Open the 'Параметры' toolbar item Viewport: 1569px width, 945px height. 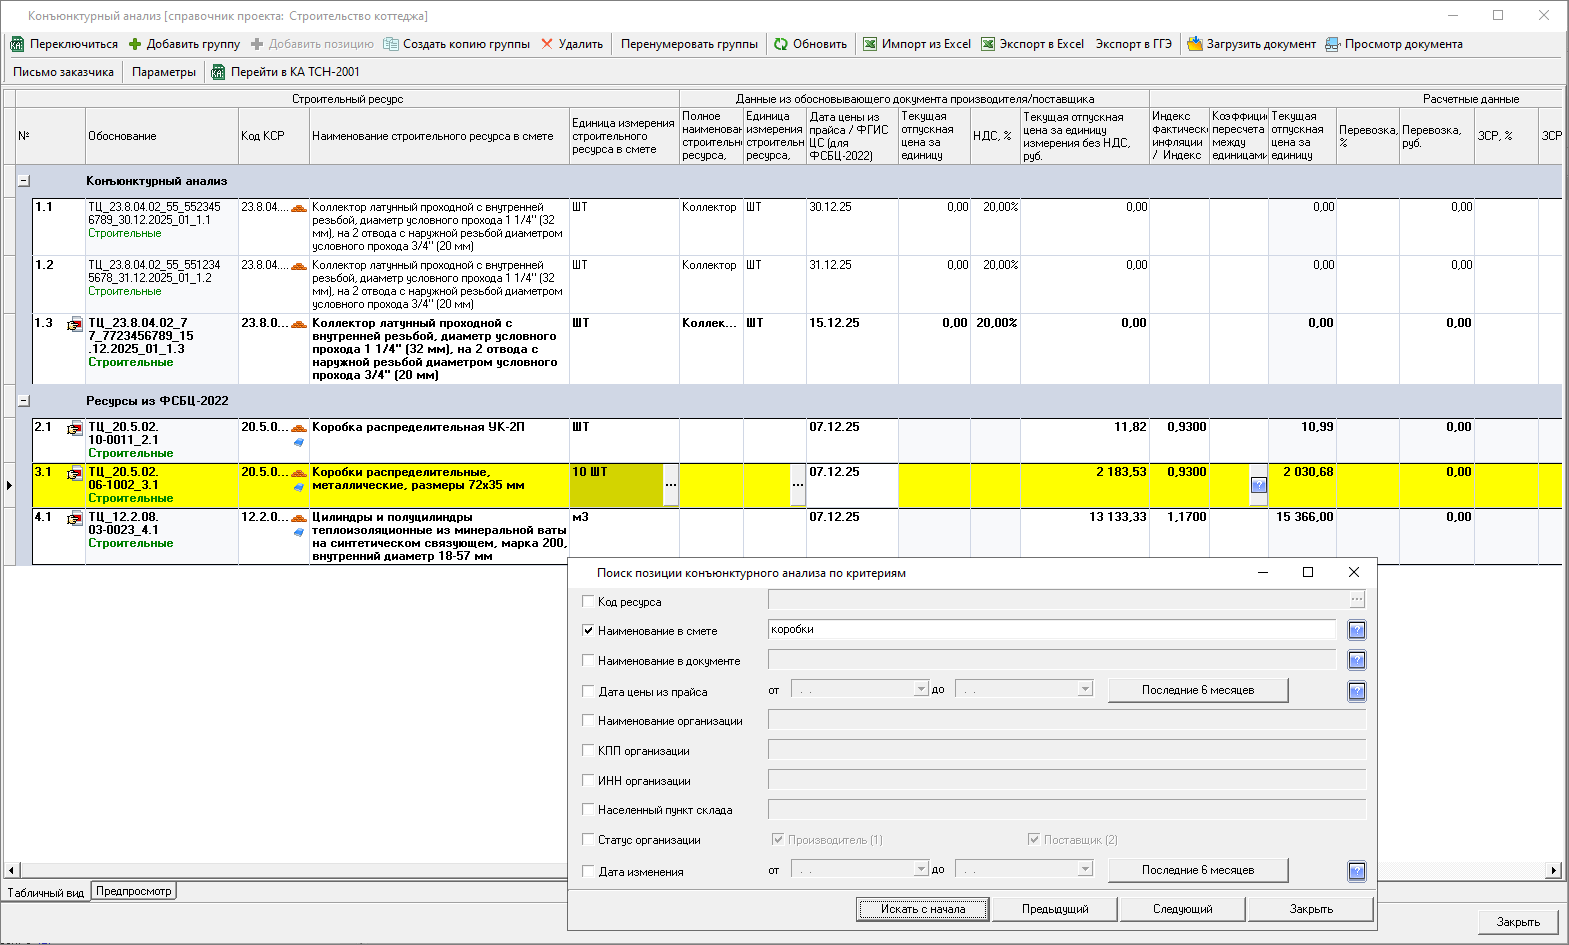tap(164, 72)
